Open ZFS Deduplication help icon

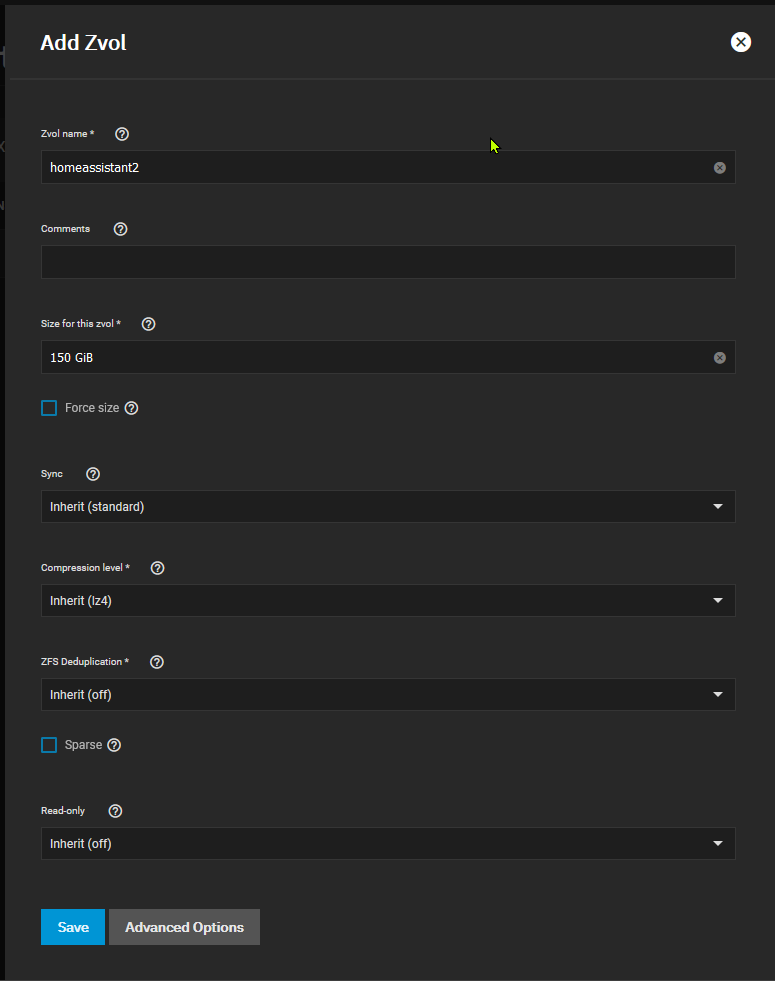(x=157, y=662)
